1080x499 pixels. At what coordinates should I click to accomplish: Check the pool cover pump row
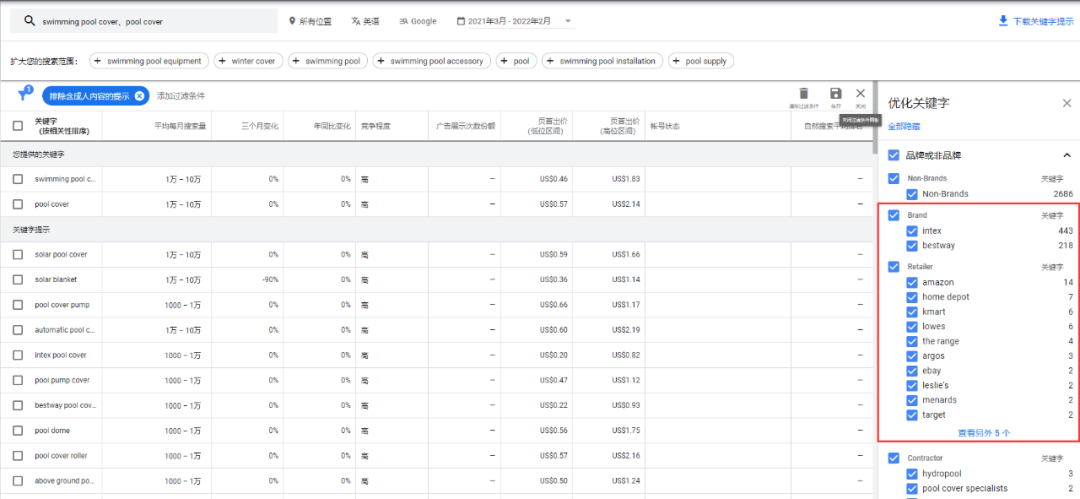click(x=18, y=305)
